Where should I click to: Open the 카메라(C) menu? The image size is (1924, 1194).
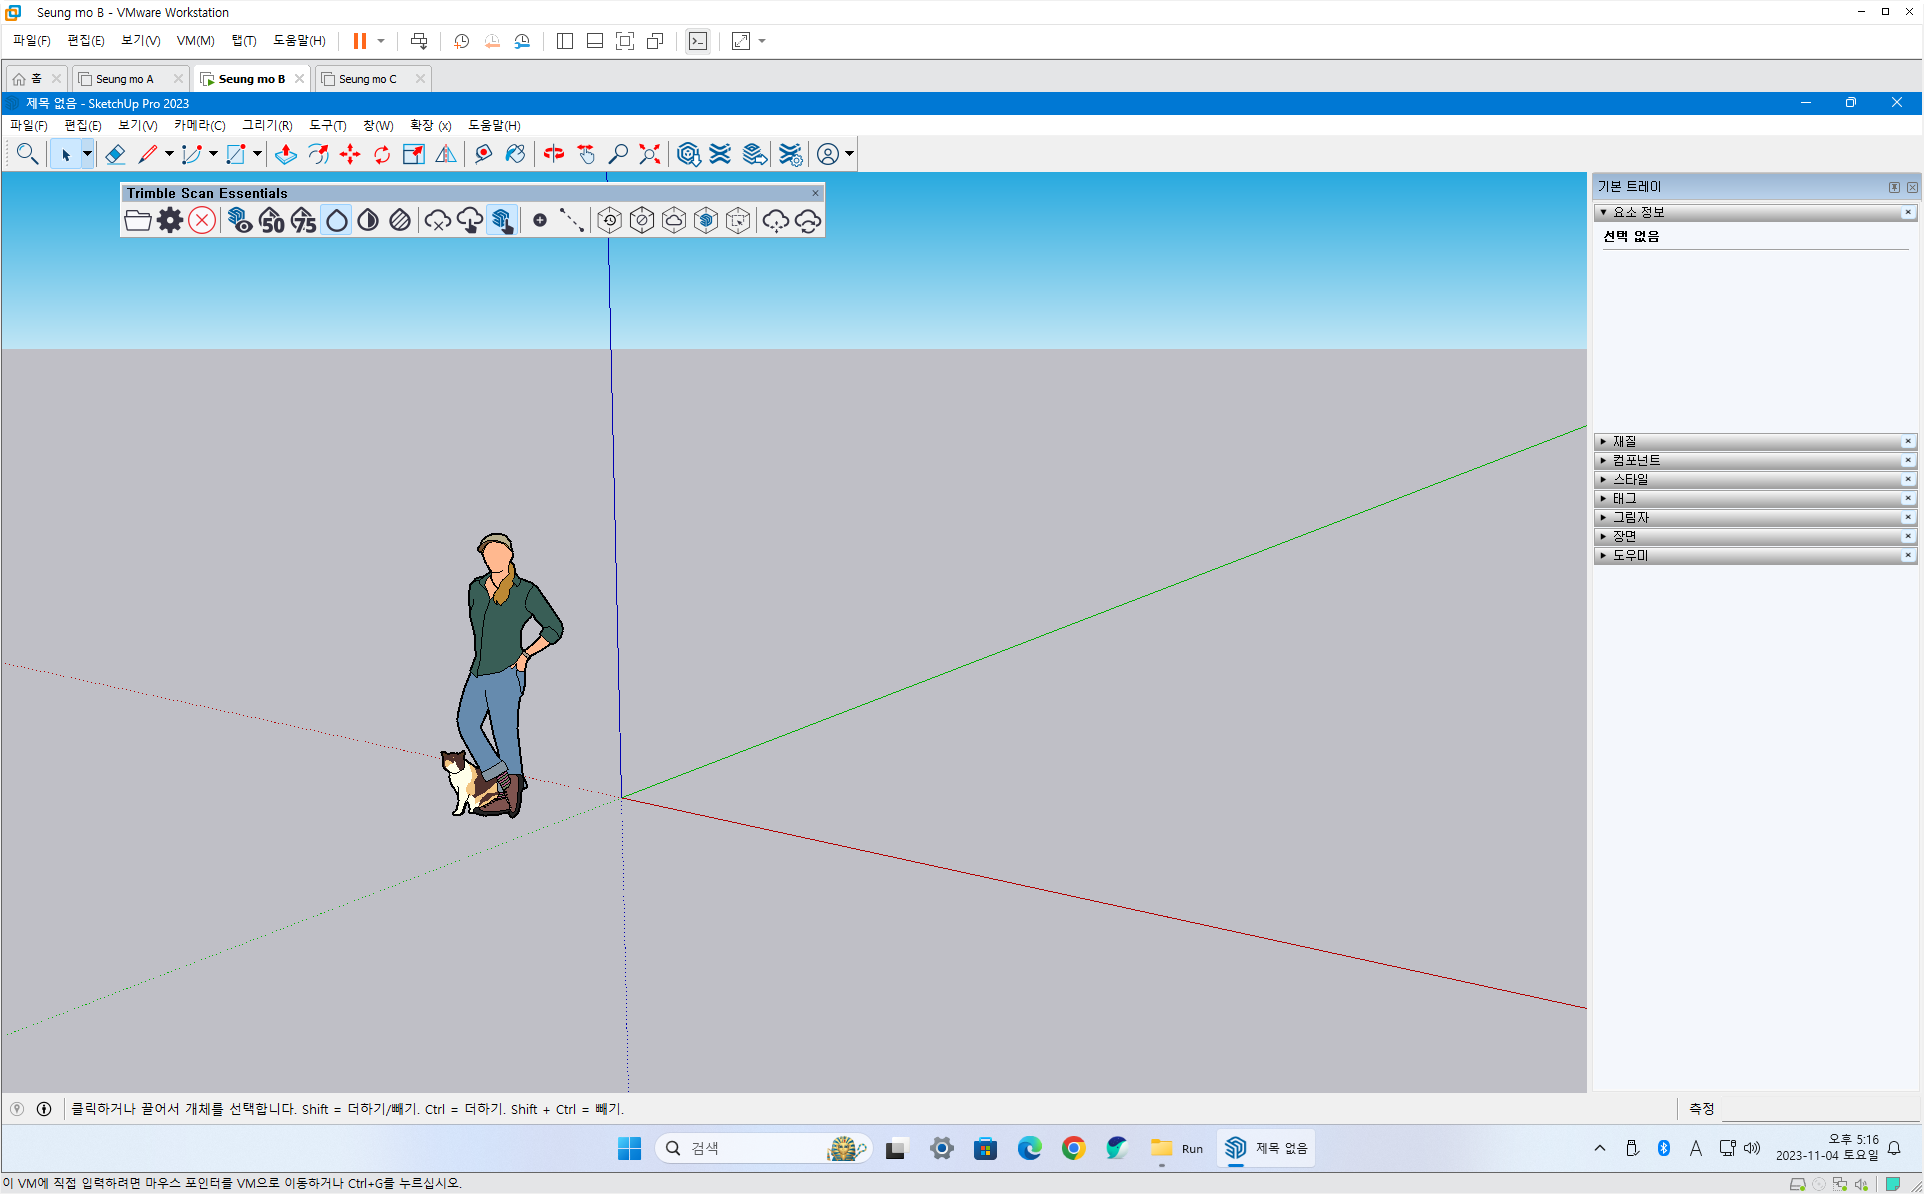(199, 125)
